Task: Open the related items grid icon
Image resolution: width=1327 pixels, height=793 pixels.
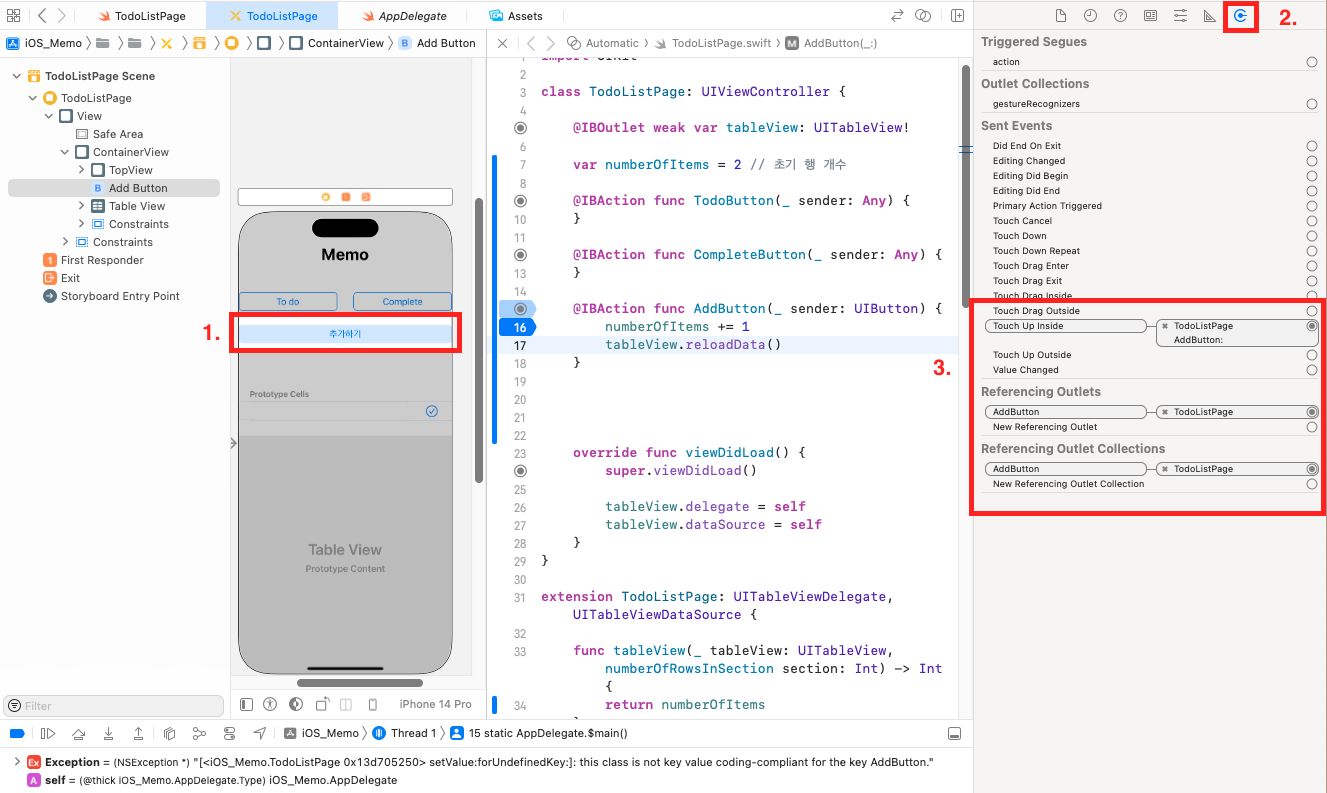Action: click(x=13, y=16)
